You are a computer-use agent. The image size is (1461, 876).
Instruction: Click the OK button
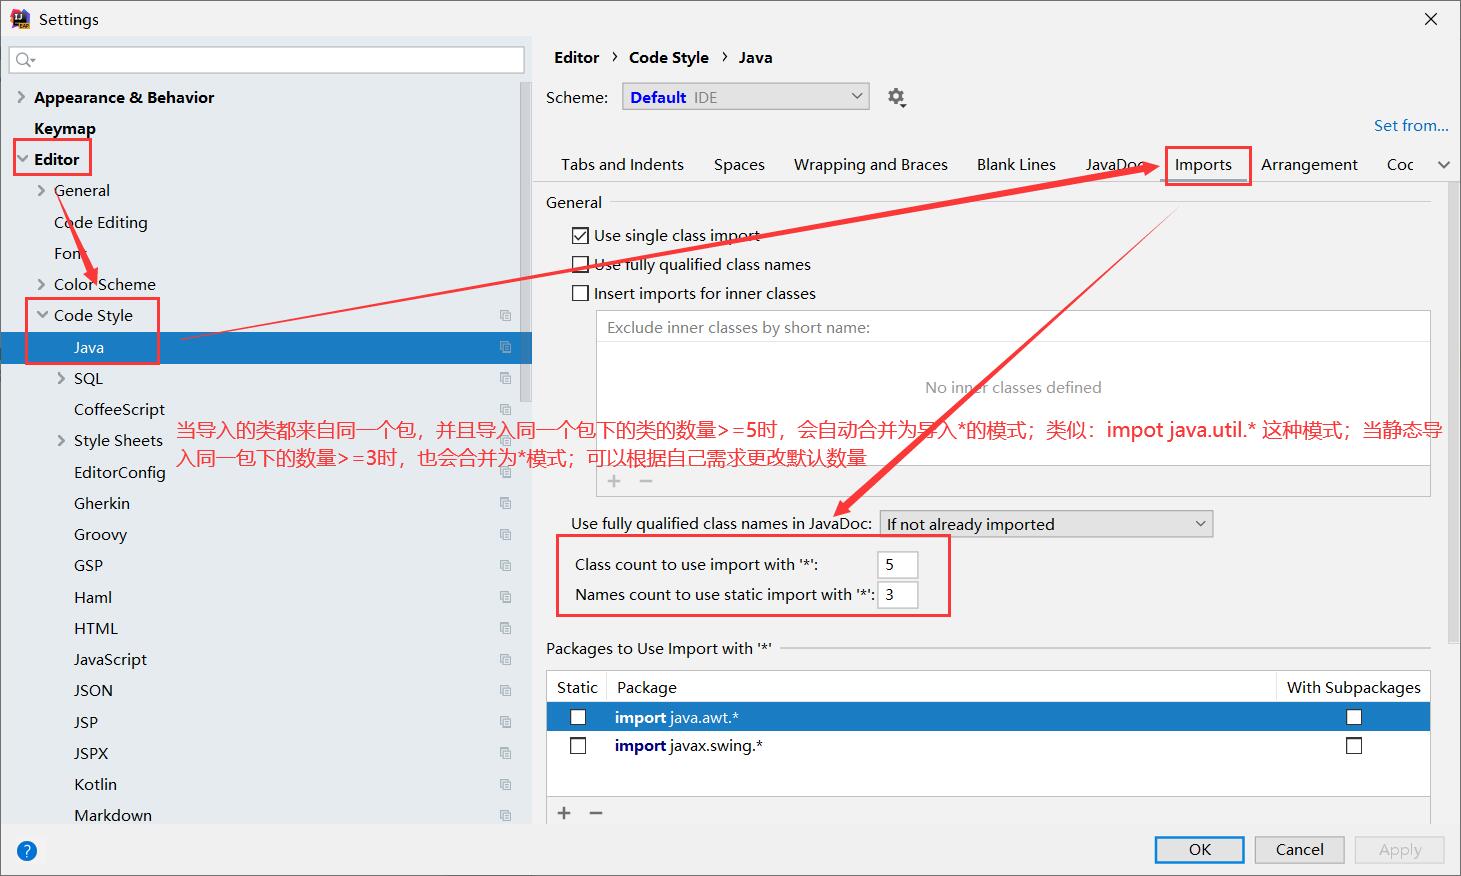coord(1200,850)
